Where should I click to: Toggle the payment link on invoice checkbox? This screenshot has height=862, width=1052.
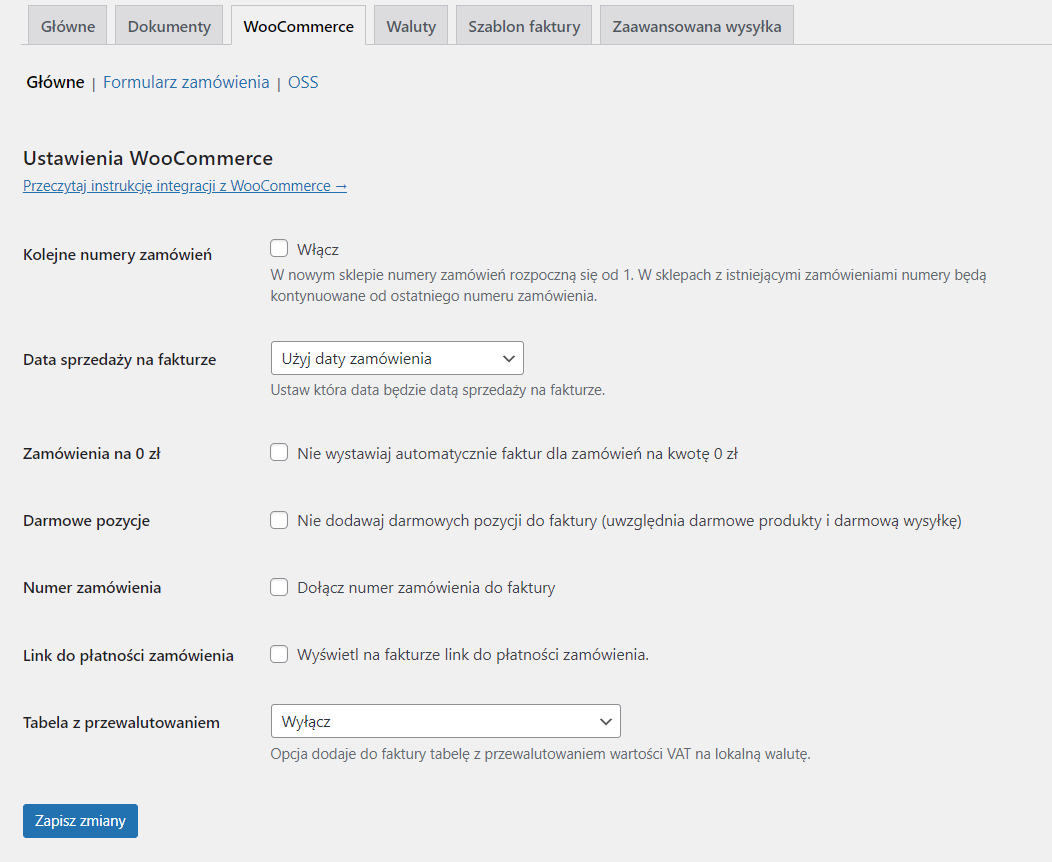tap(279, 654)
